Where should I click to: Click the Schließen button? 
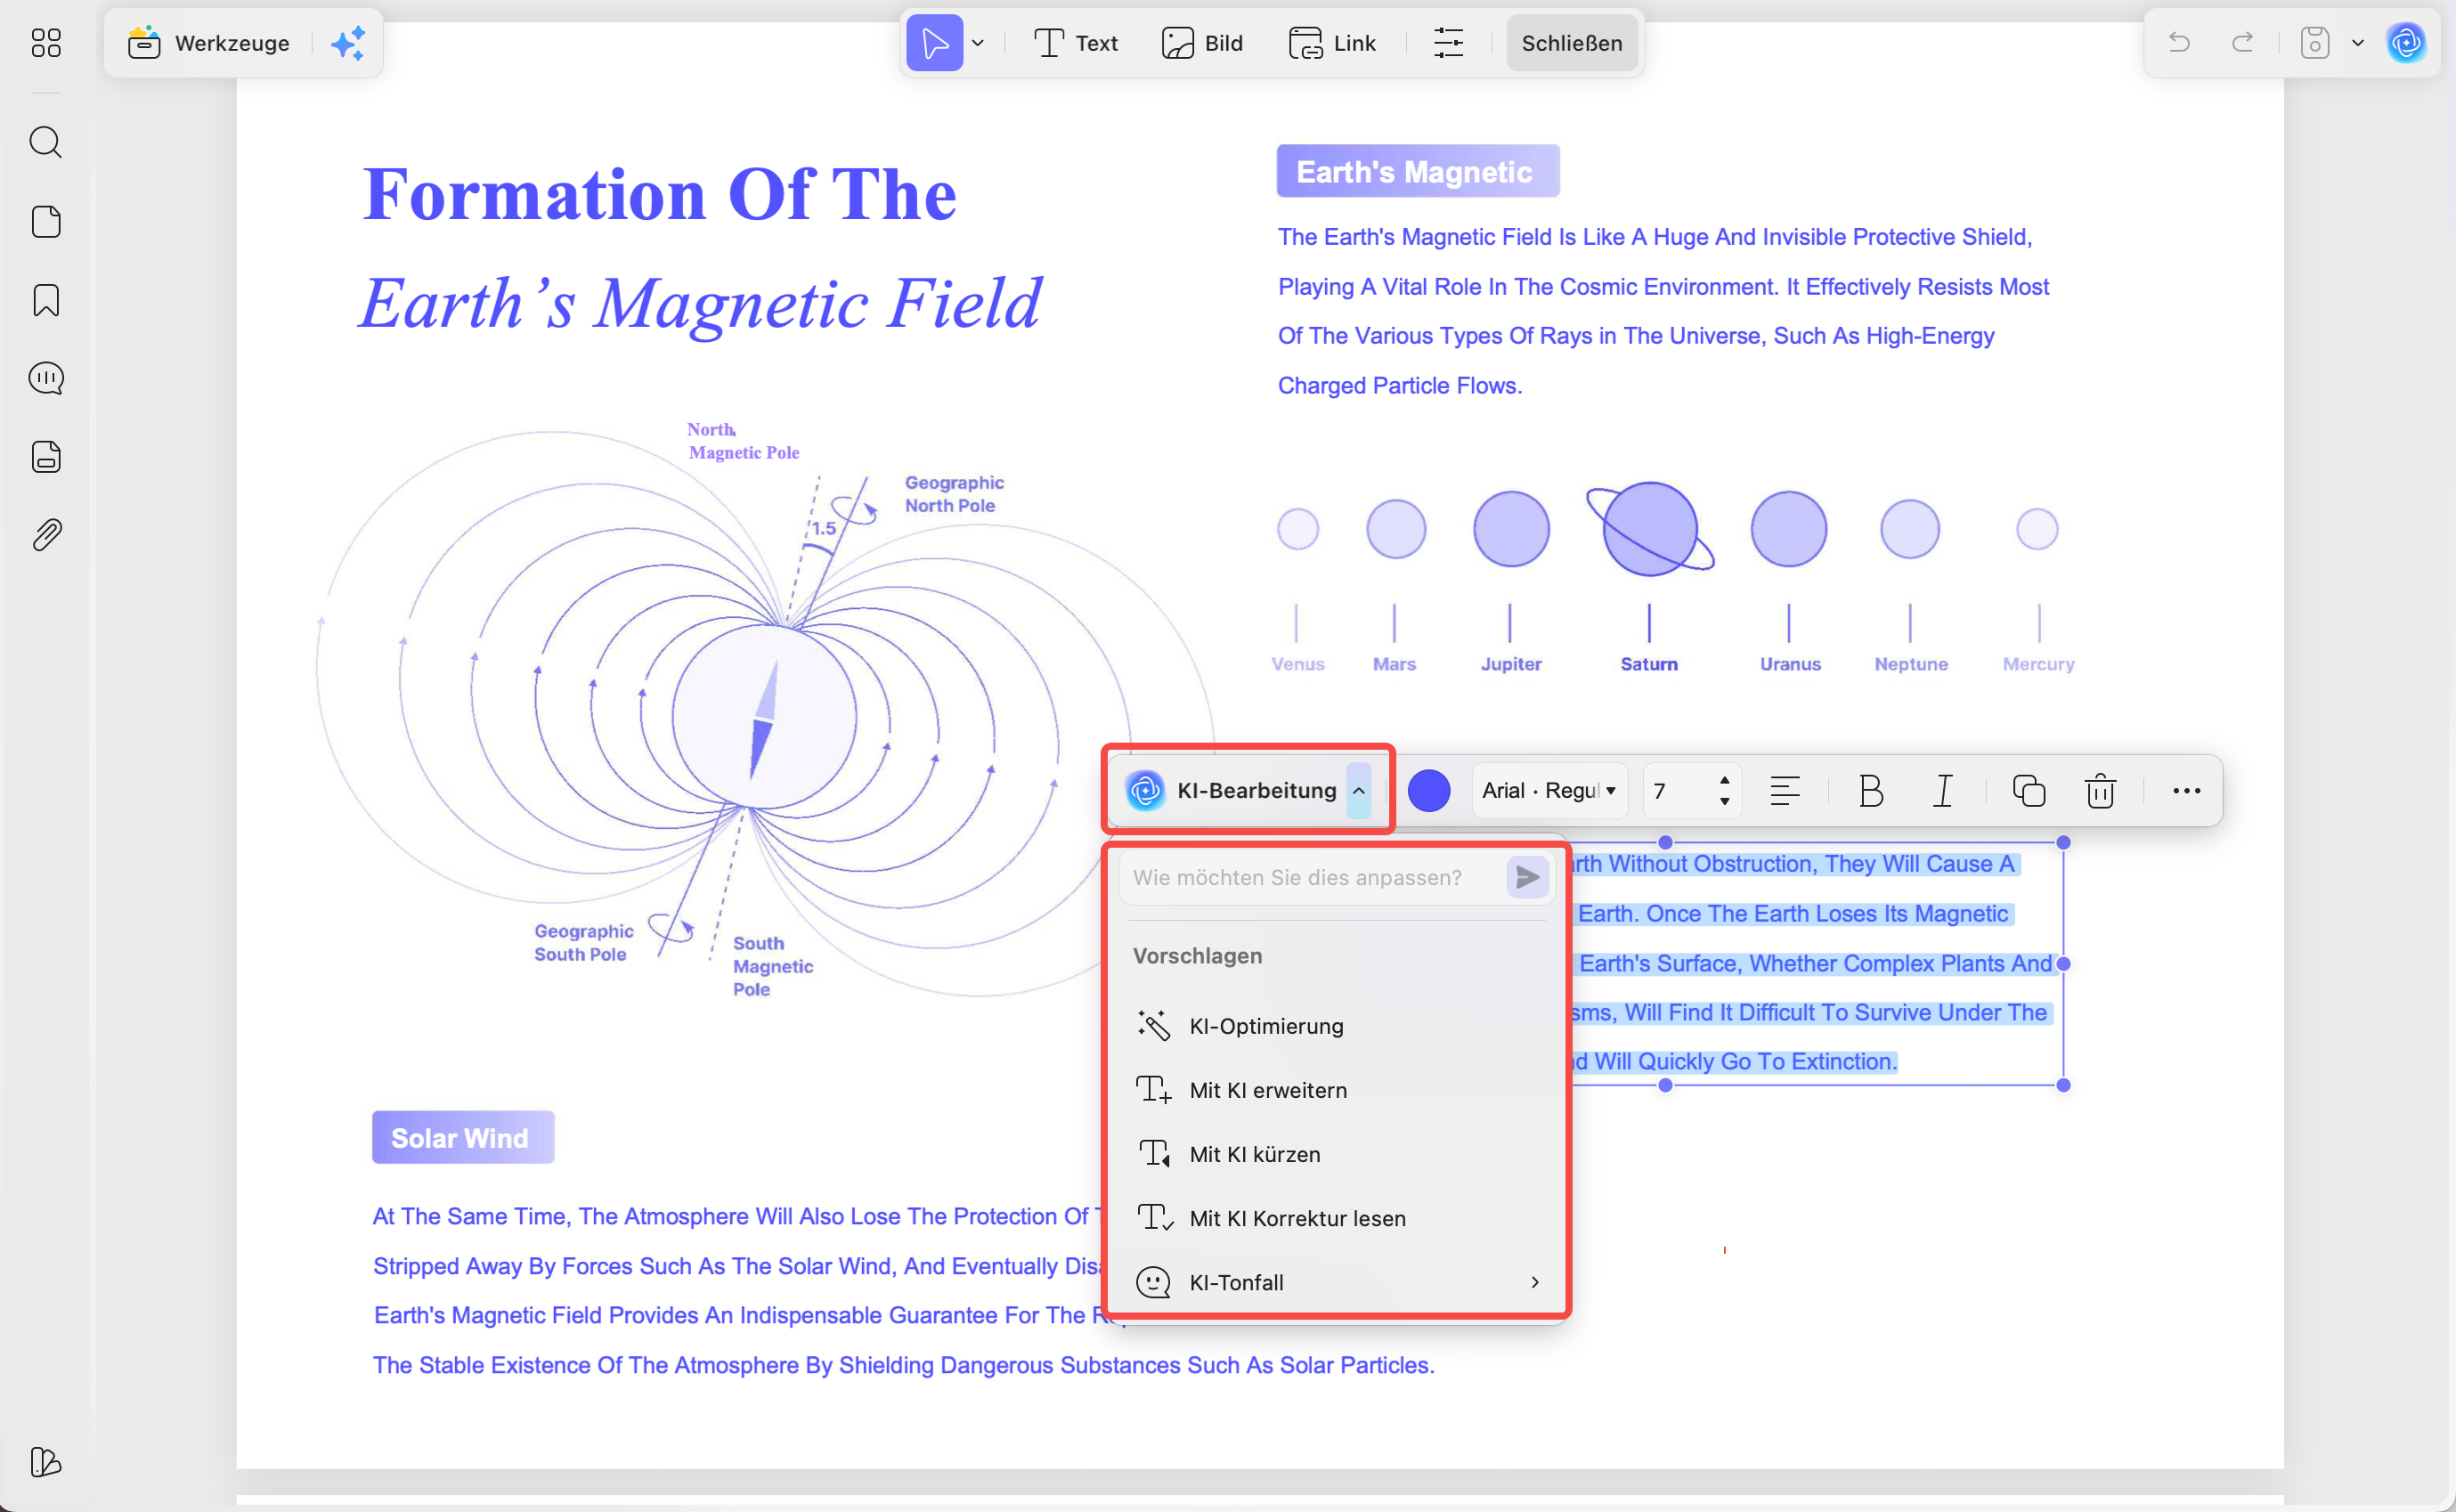(x=1571, y=43)
